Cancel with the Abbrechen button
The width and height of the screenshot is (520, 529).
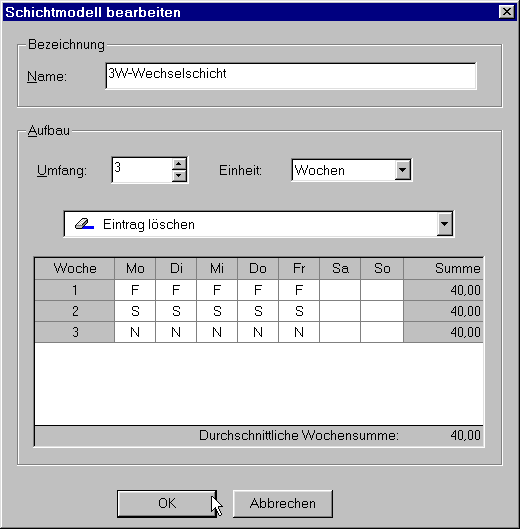point(283,503)
